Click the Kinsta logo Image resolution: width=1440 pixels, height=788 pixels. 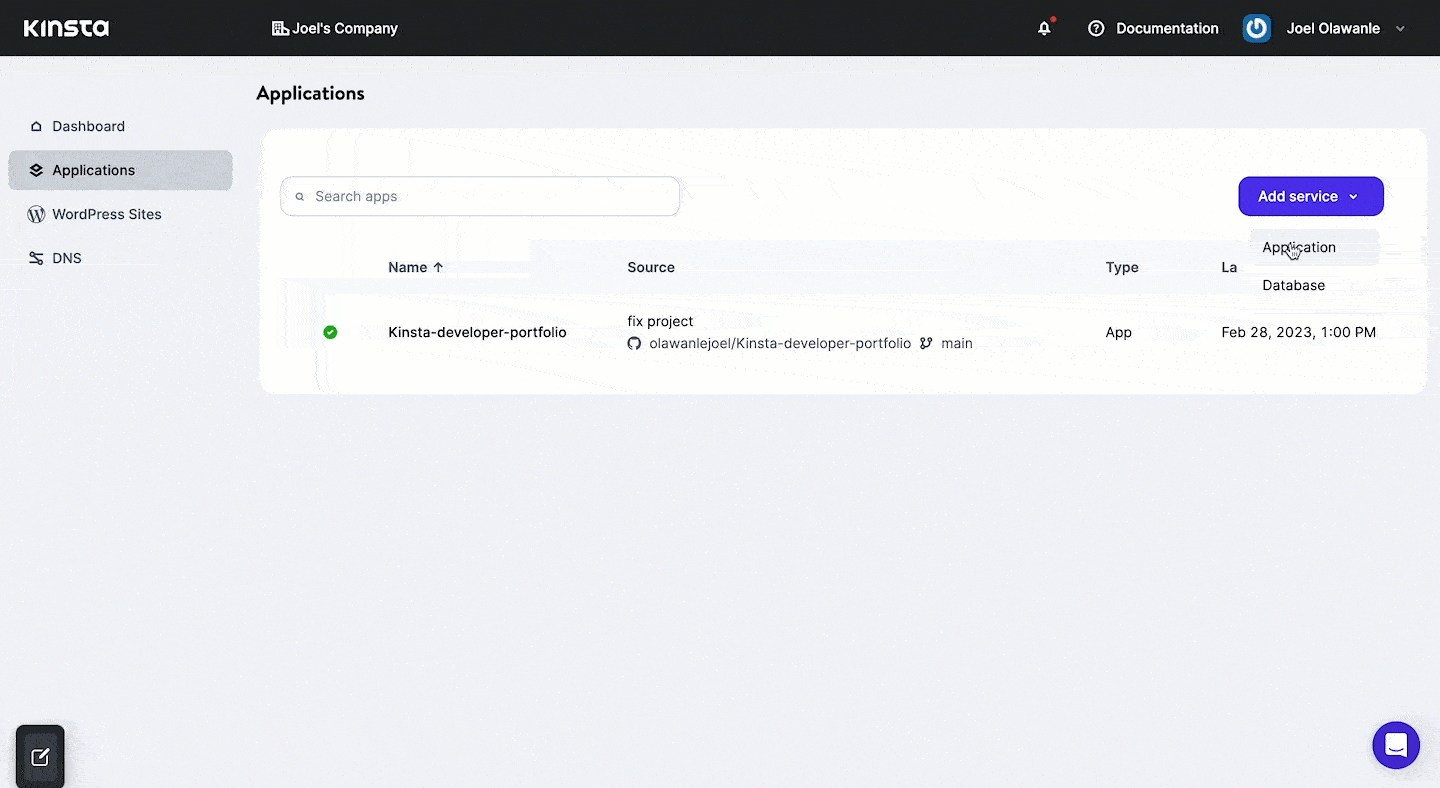pyautogui.click(x=66, y=27)
